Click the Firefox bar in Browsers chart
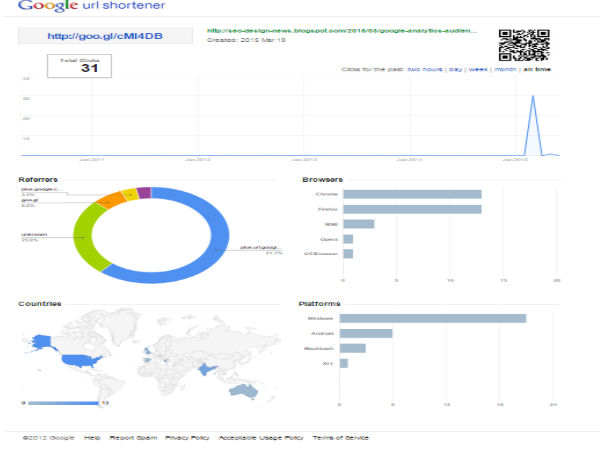This screenshot has height=450, width=600. coord(412,209)
